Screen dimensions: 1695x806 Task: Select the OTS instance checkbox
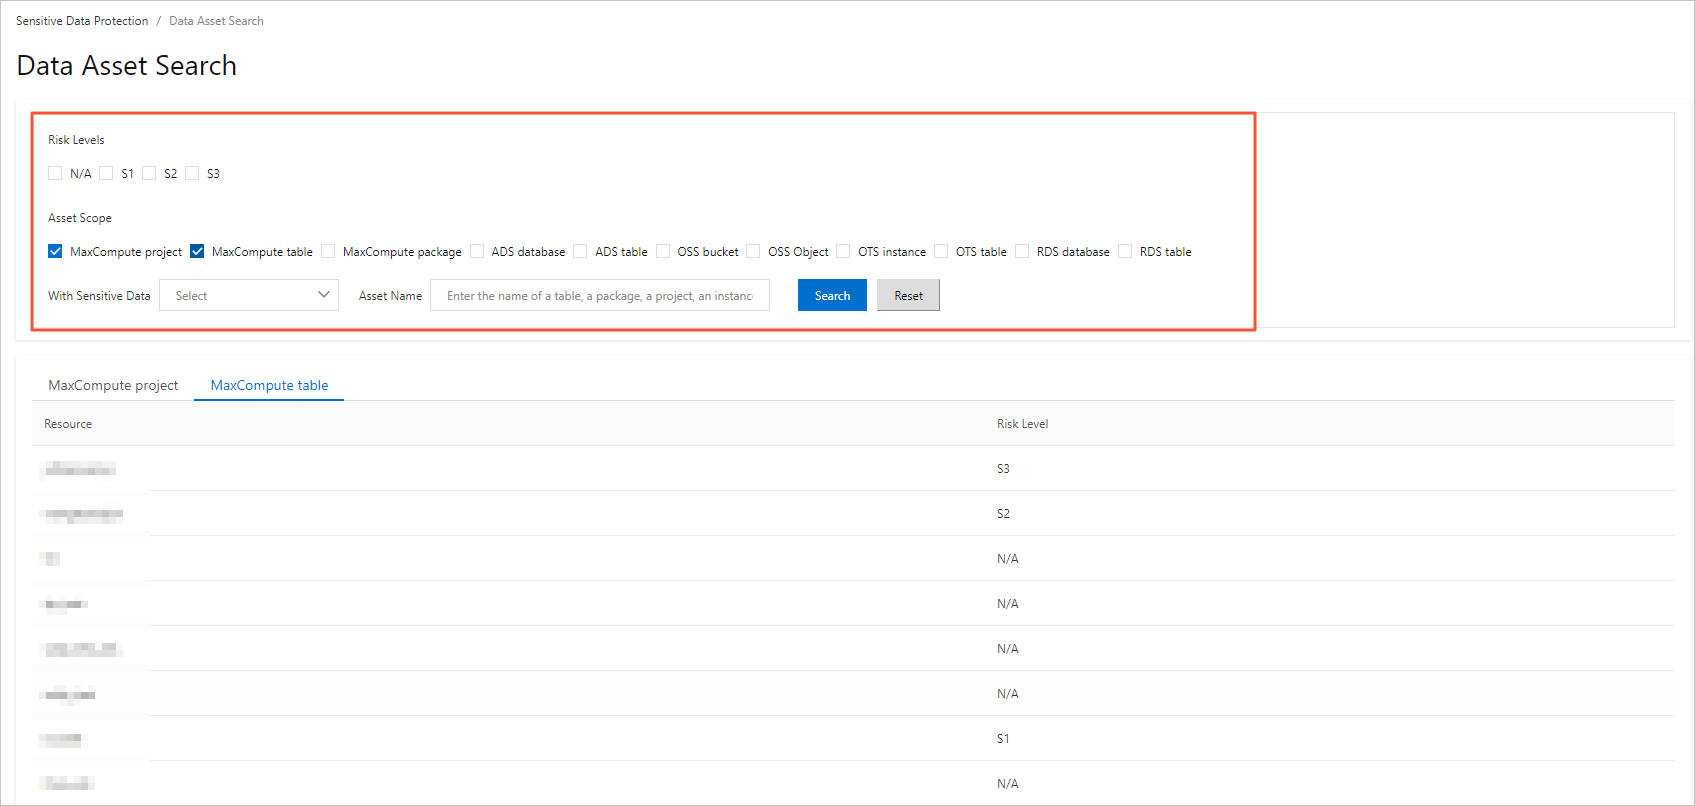coord(843,251)
